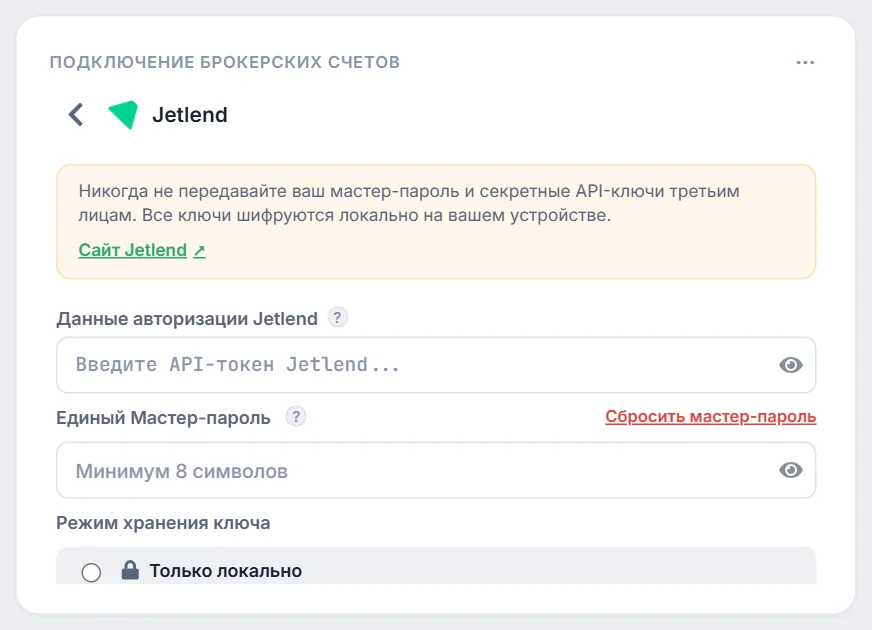Click the Jetlend title text
The width and height of the screenshot is (872, 630).
point(190,115)
